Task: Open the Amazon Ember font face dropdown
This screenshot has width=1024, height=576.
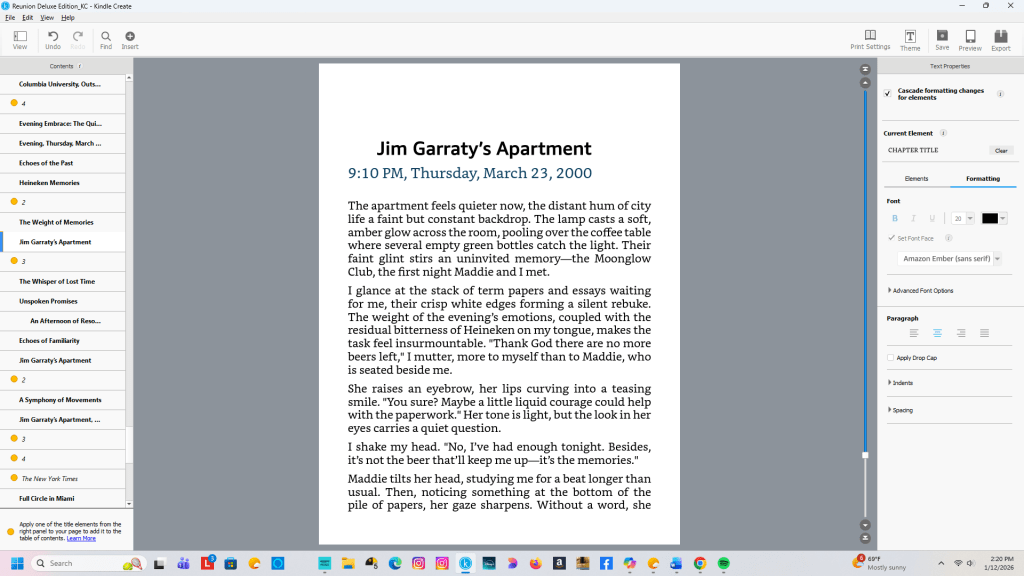Action: (949, 258)
